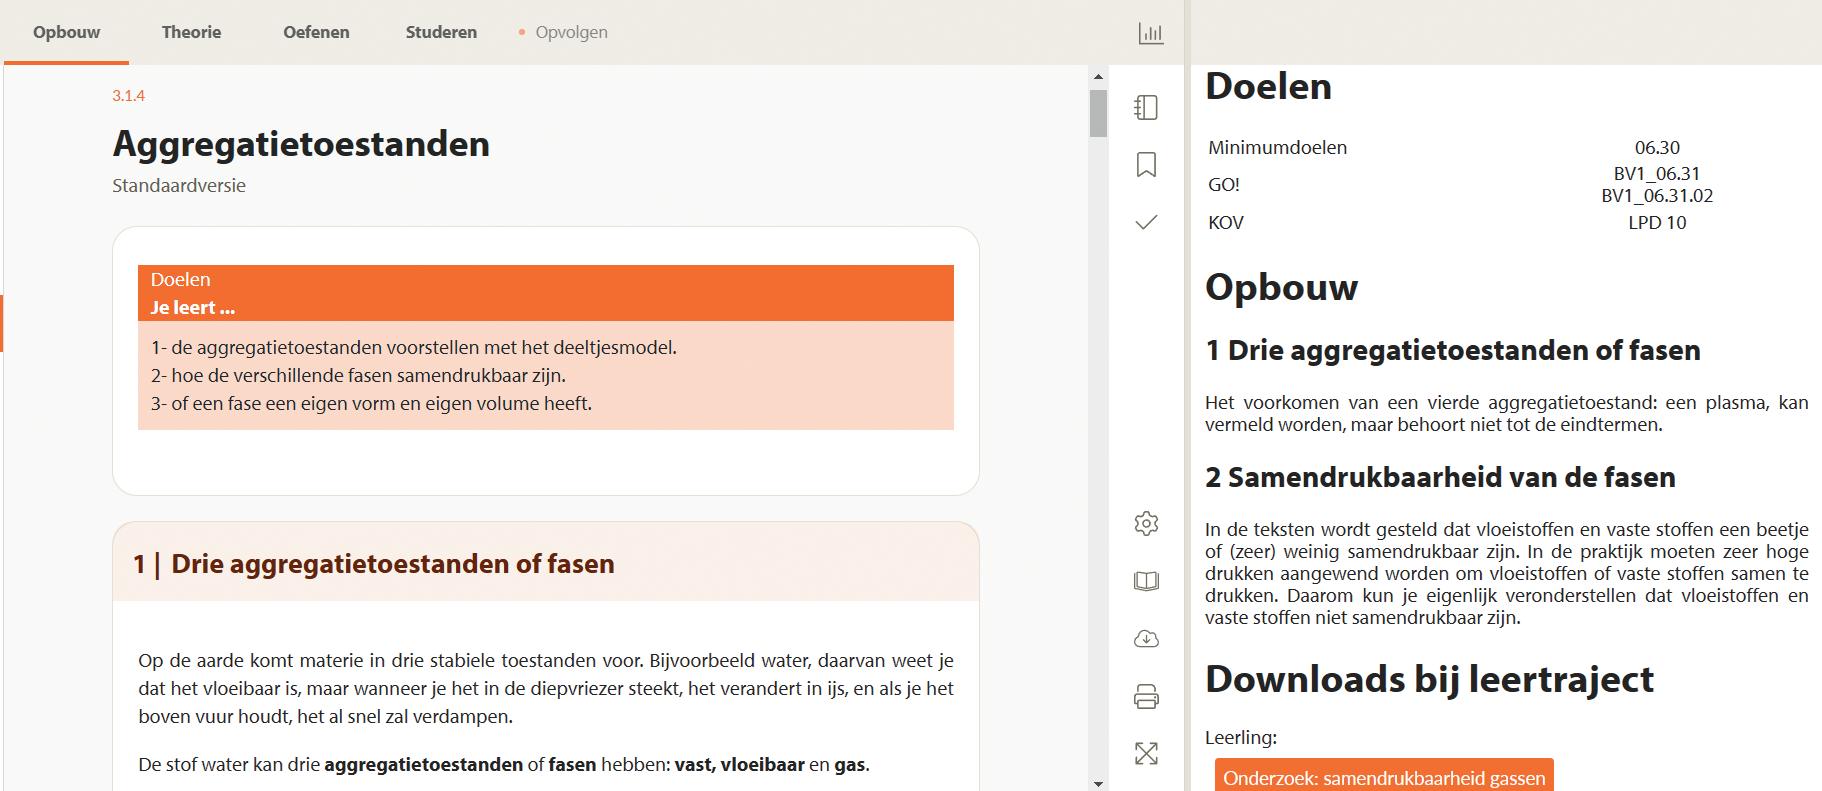
Task: Open the Studeren tab
Action: click(x=441, y=32)
